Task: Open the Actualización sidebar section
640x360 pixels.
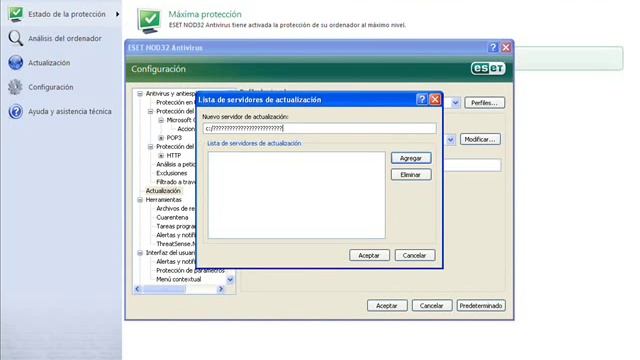Action: coord(49,63)
